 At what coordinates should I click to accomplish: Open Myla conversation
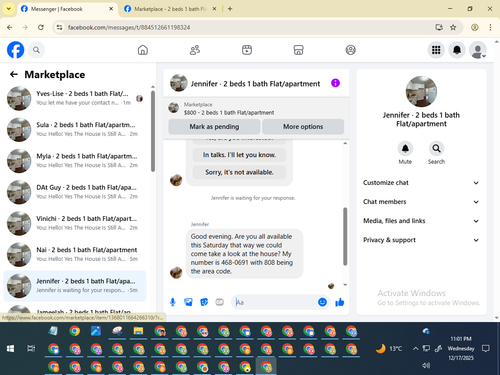tap(75, 161)
